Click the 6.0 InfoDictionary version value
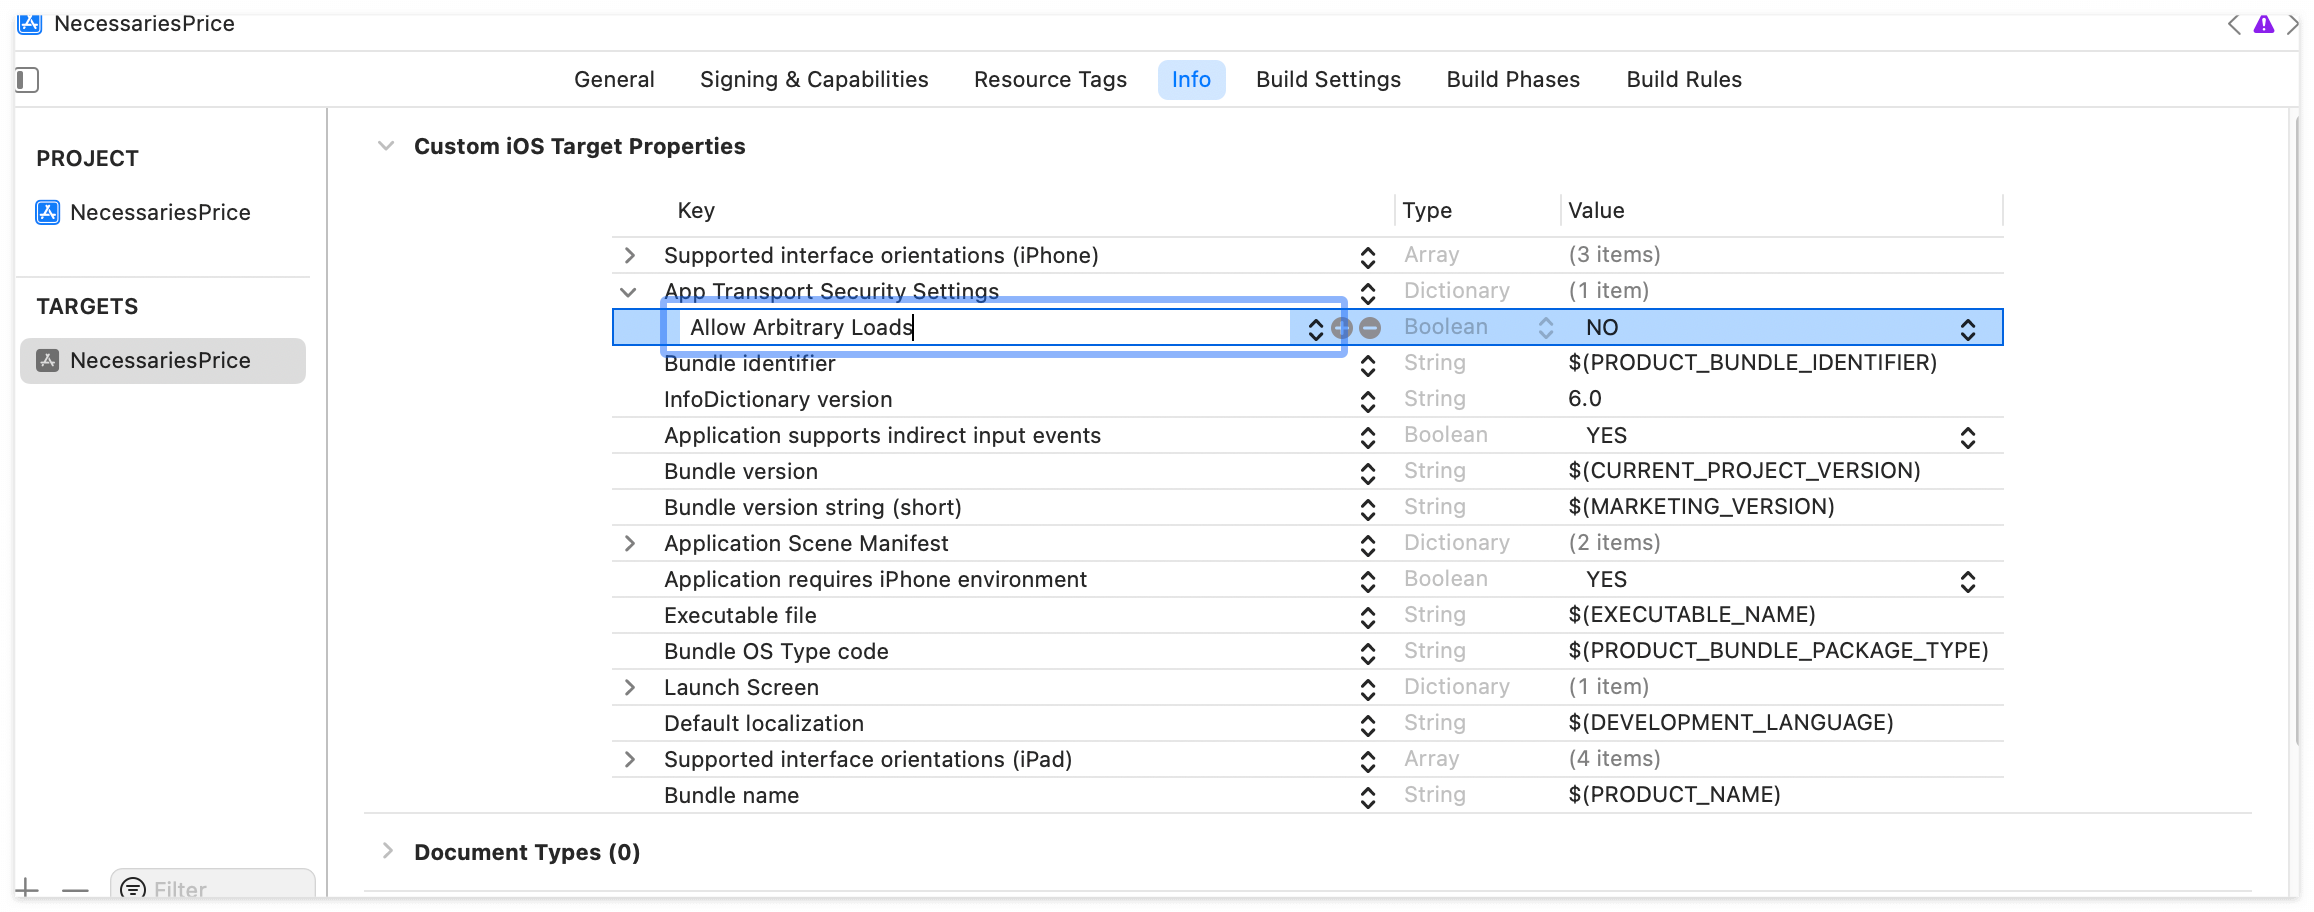 [1585, 398]
